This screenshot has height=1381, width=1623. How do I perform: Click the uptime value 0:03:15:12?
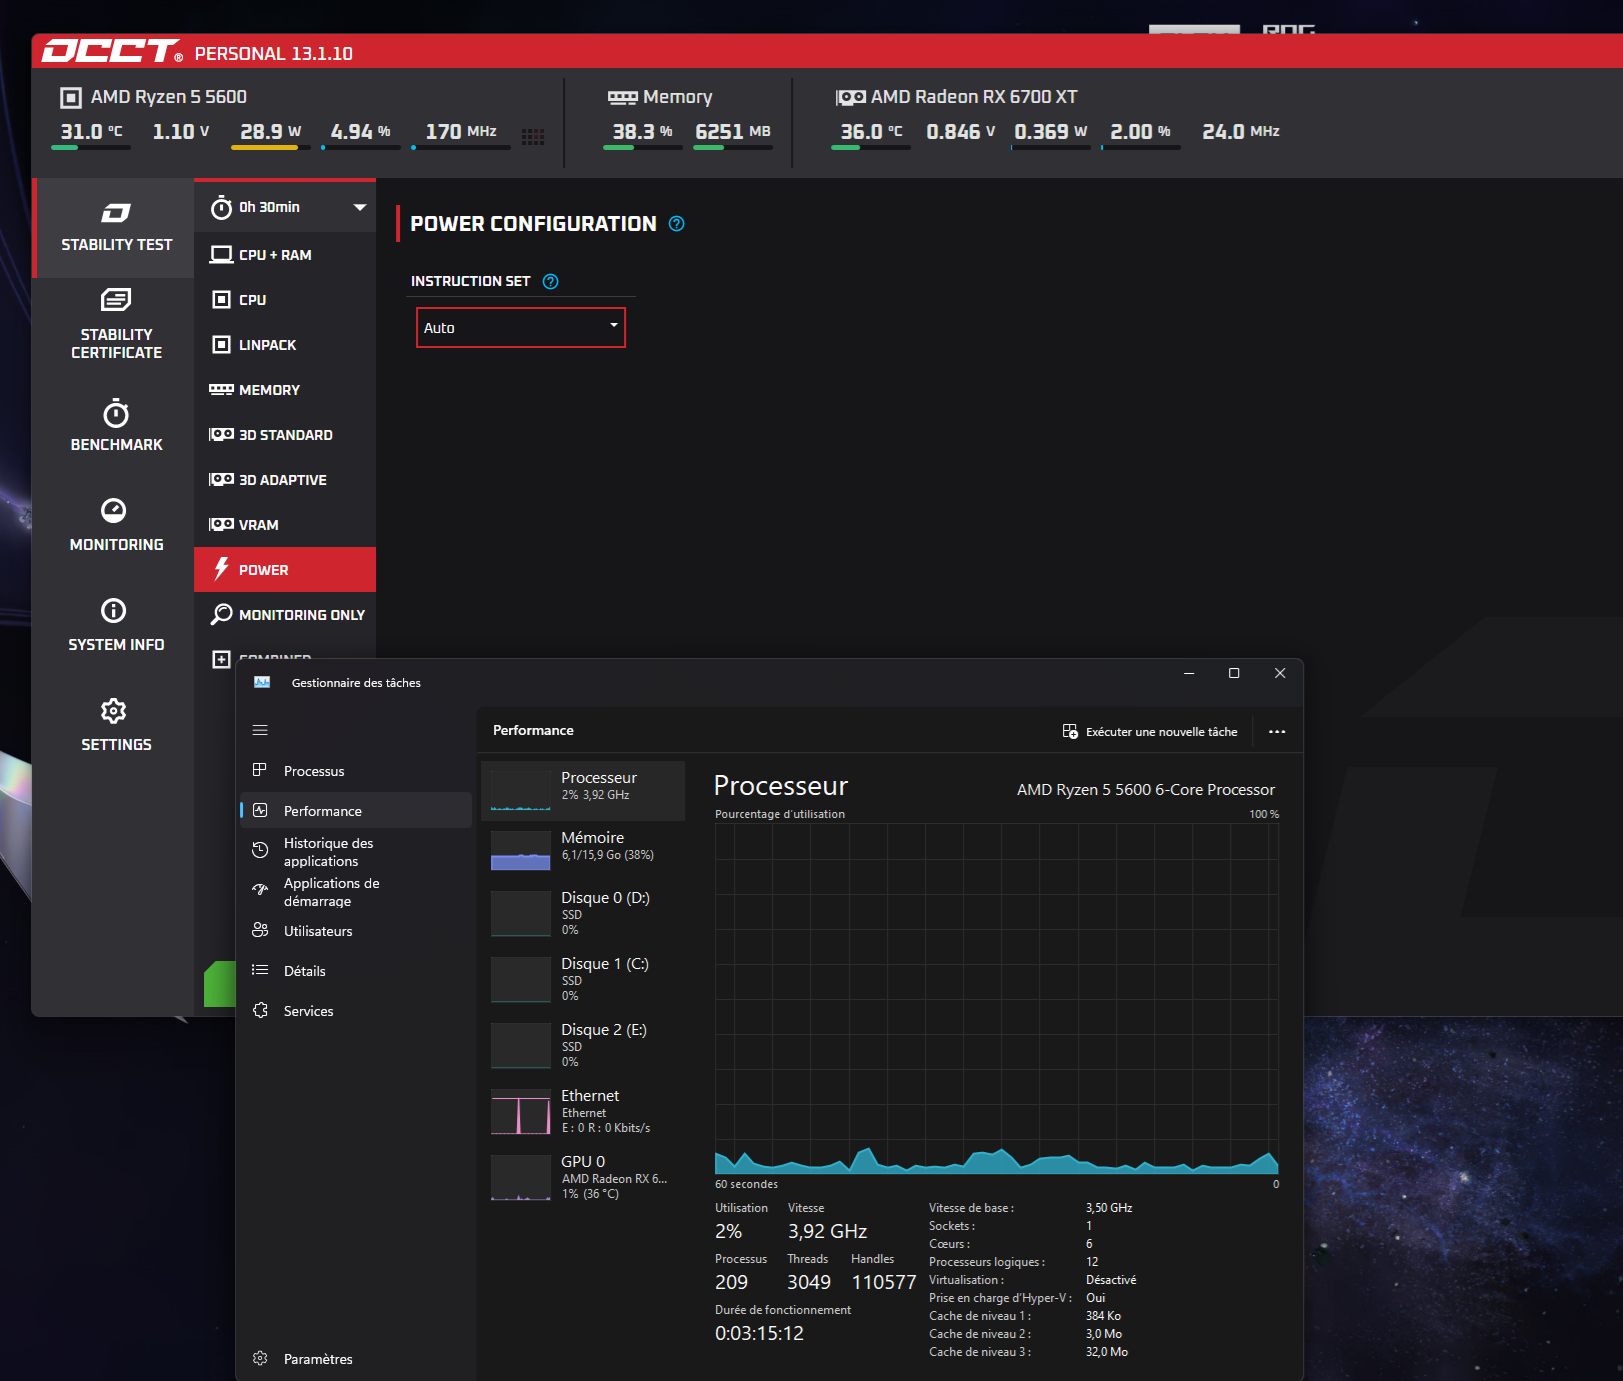(x=759, y=1334)
